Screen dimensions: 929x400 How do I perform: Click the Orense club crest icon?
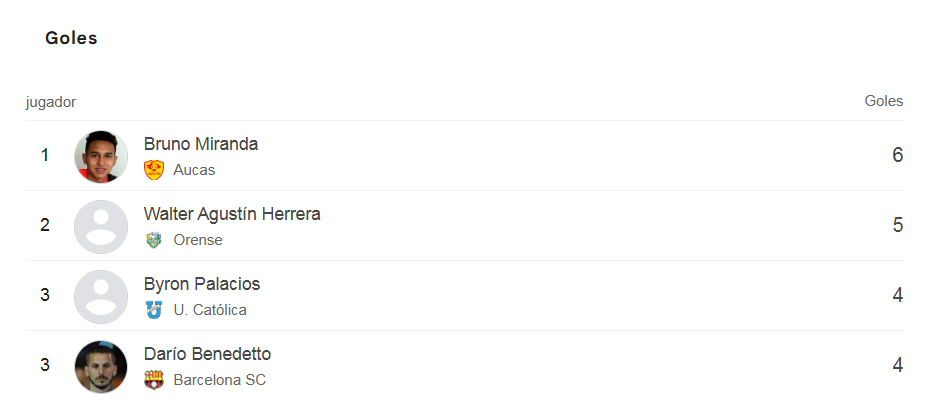click(x=153, y=240)
